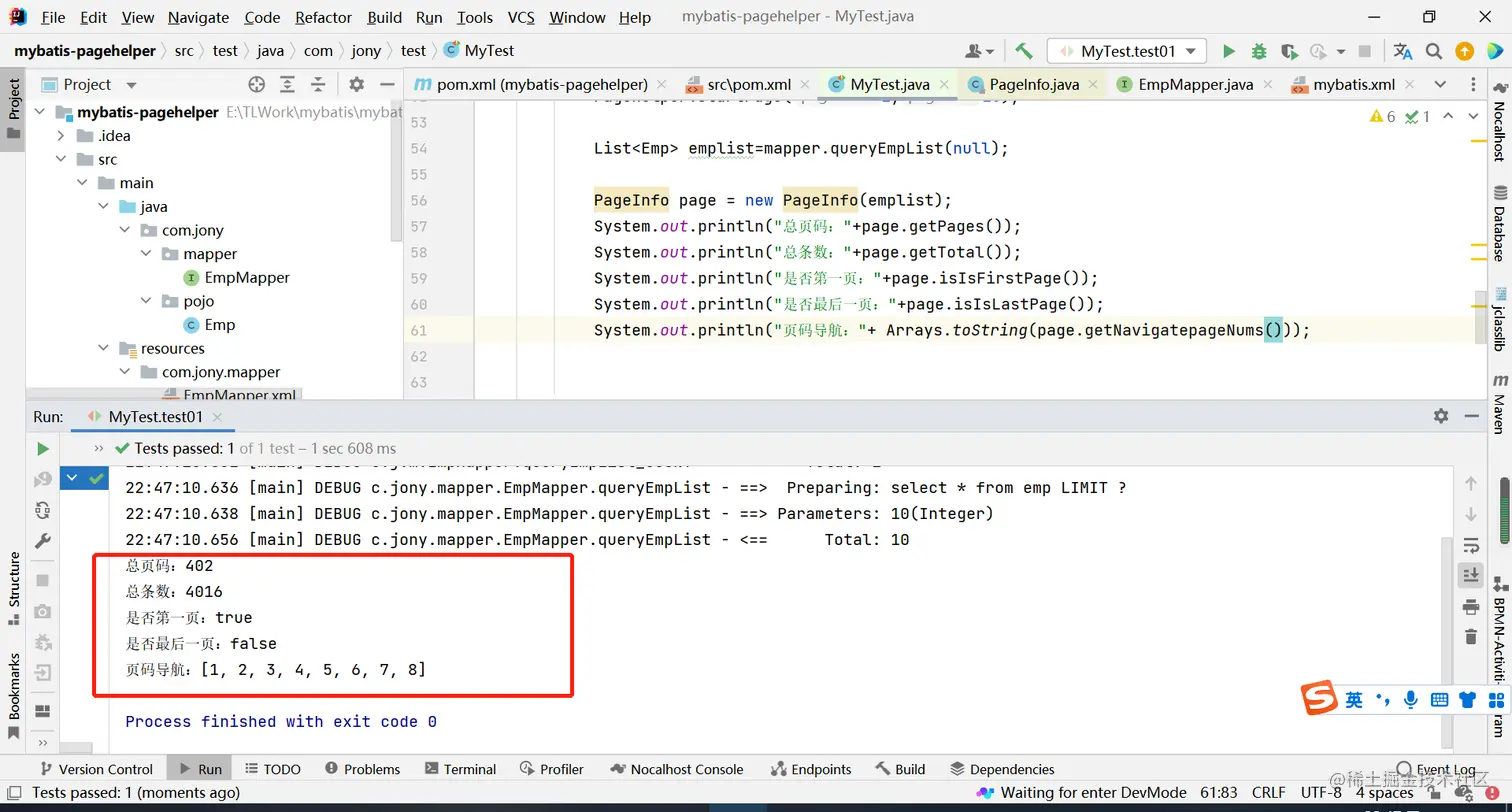Close the MyTest.java editor tab
This screenshot has width=1512, height=812.
click(x=946, y=85)
